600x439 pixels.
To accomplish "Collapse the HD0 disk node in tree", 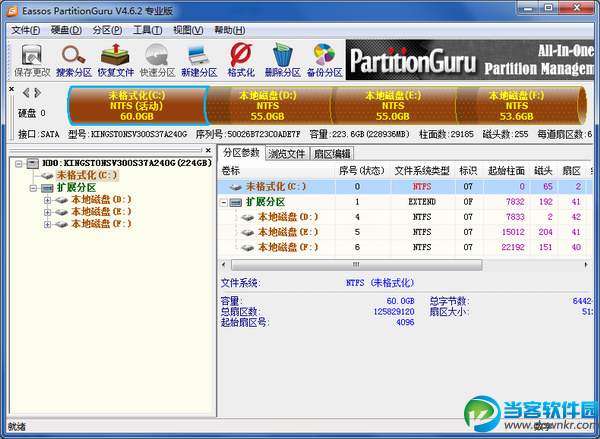I will click(18, 164).
